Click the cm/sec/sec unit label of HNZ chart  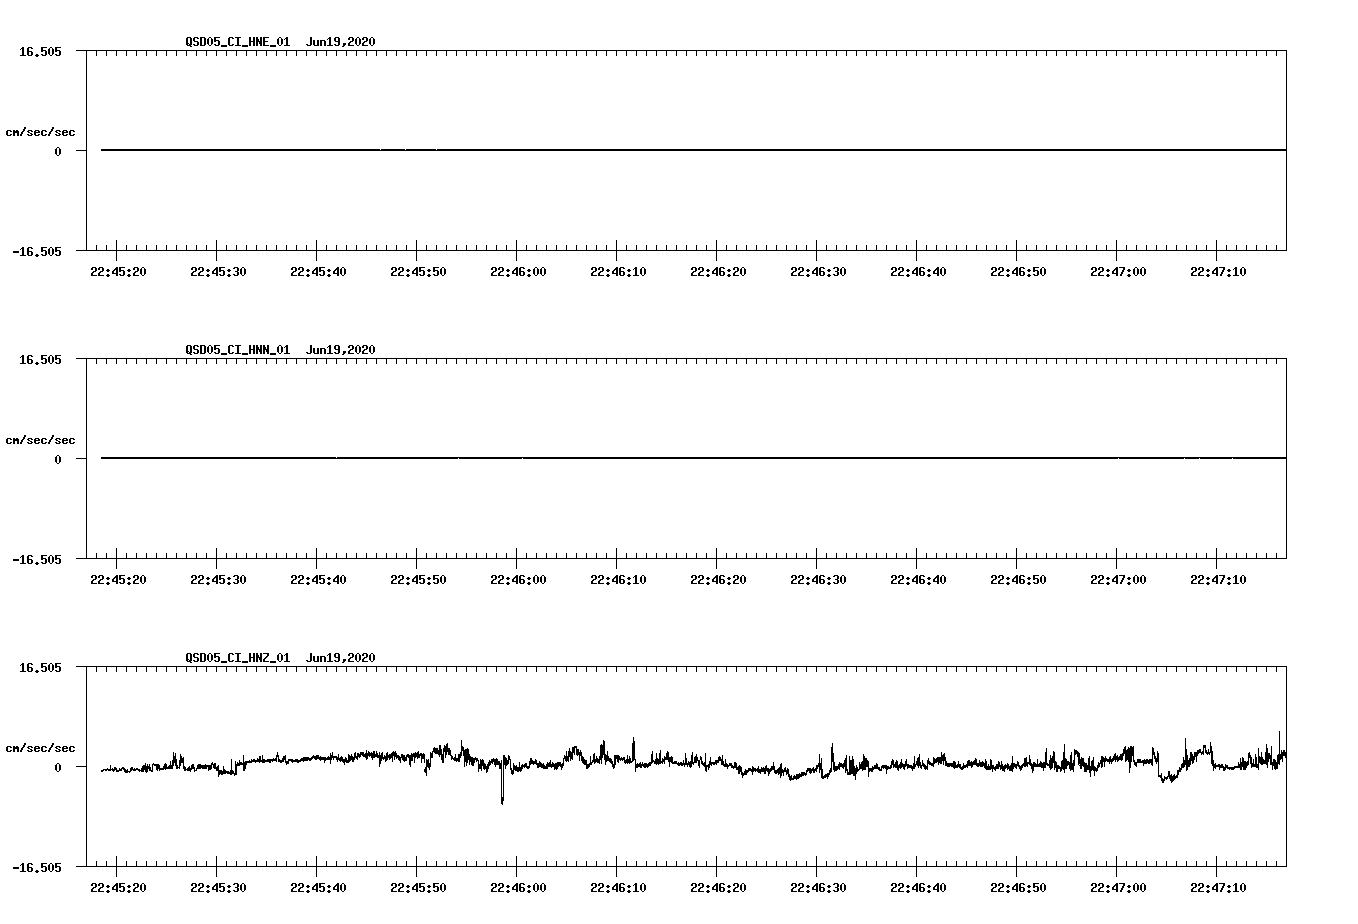(x=40, y=748)
